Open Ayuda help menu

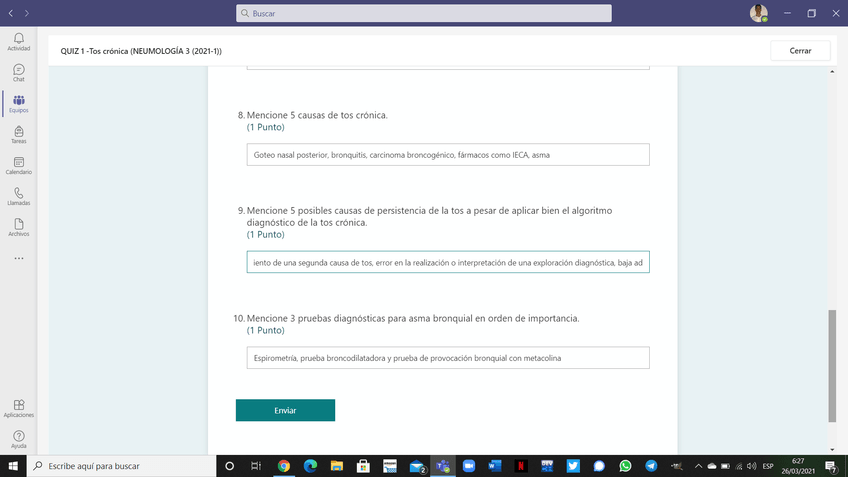pos(18,439)
